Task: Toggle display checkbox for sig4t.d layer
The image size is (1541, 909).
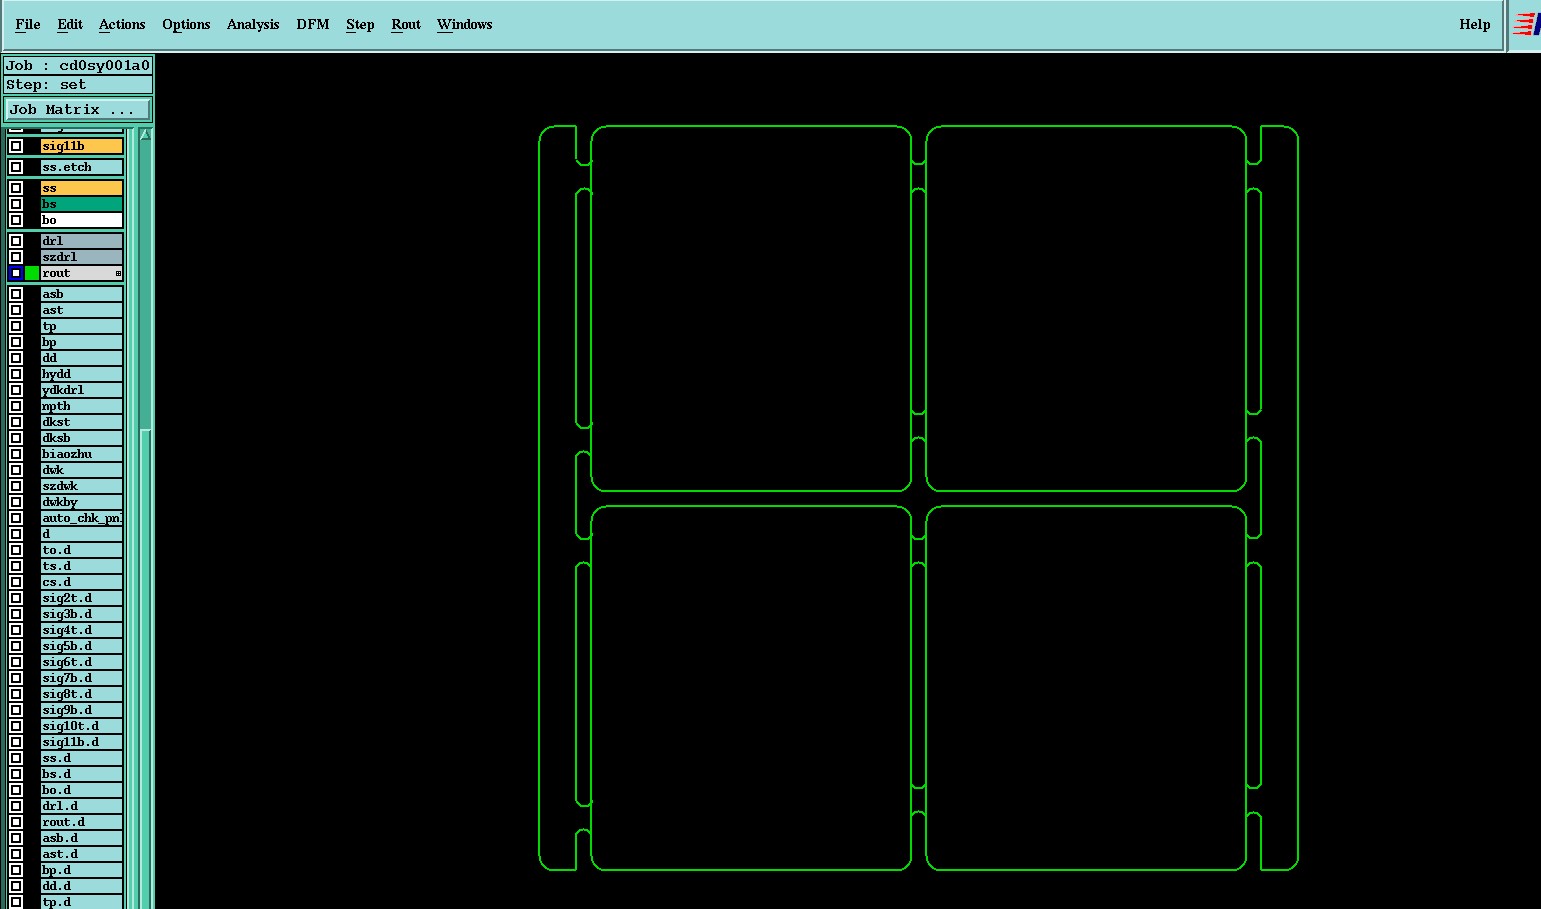Action: [16, 630]
